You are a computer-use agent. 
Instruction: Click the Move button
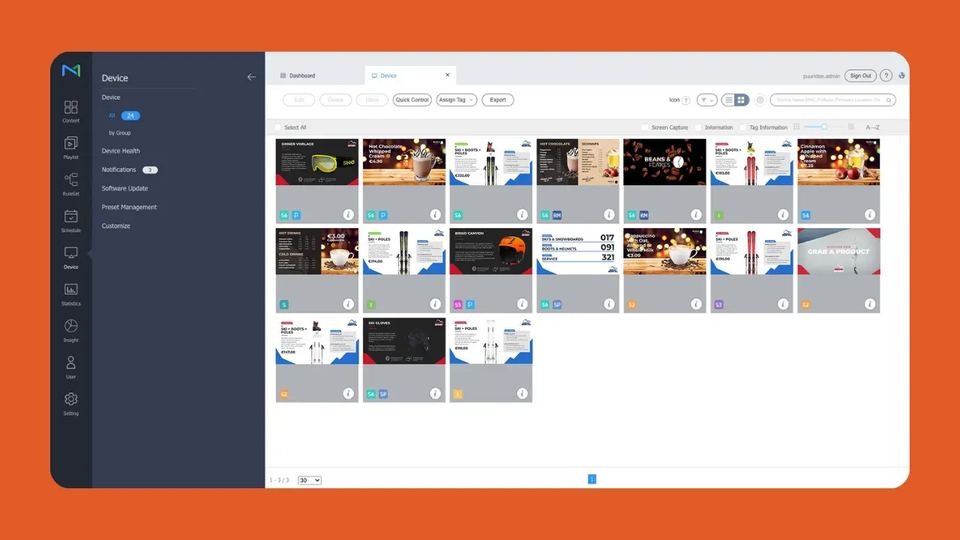pos(372,100)
